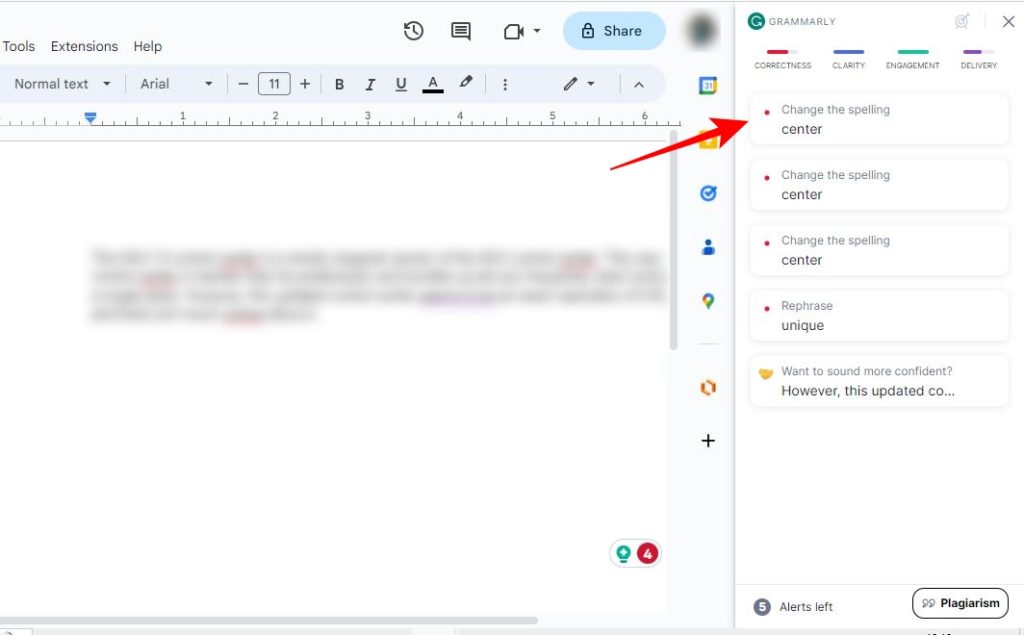Open version history clock icon

point(413,31)
